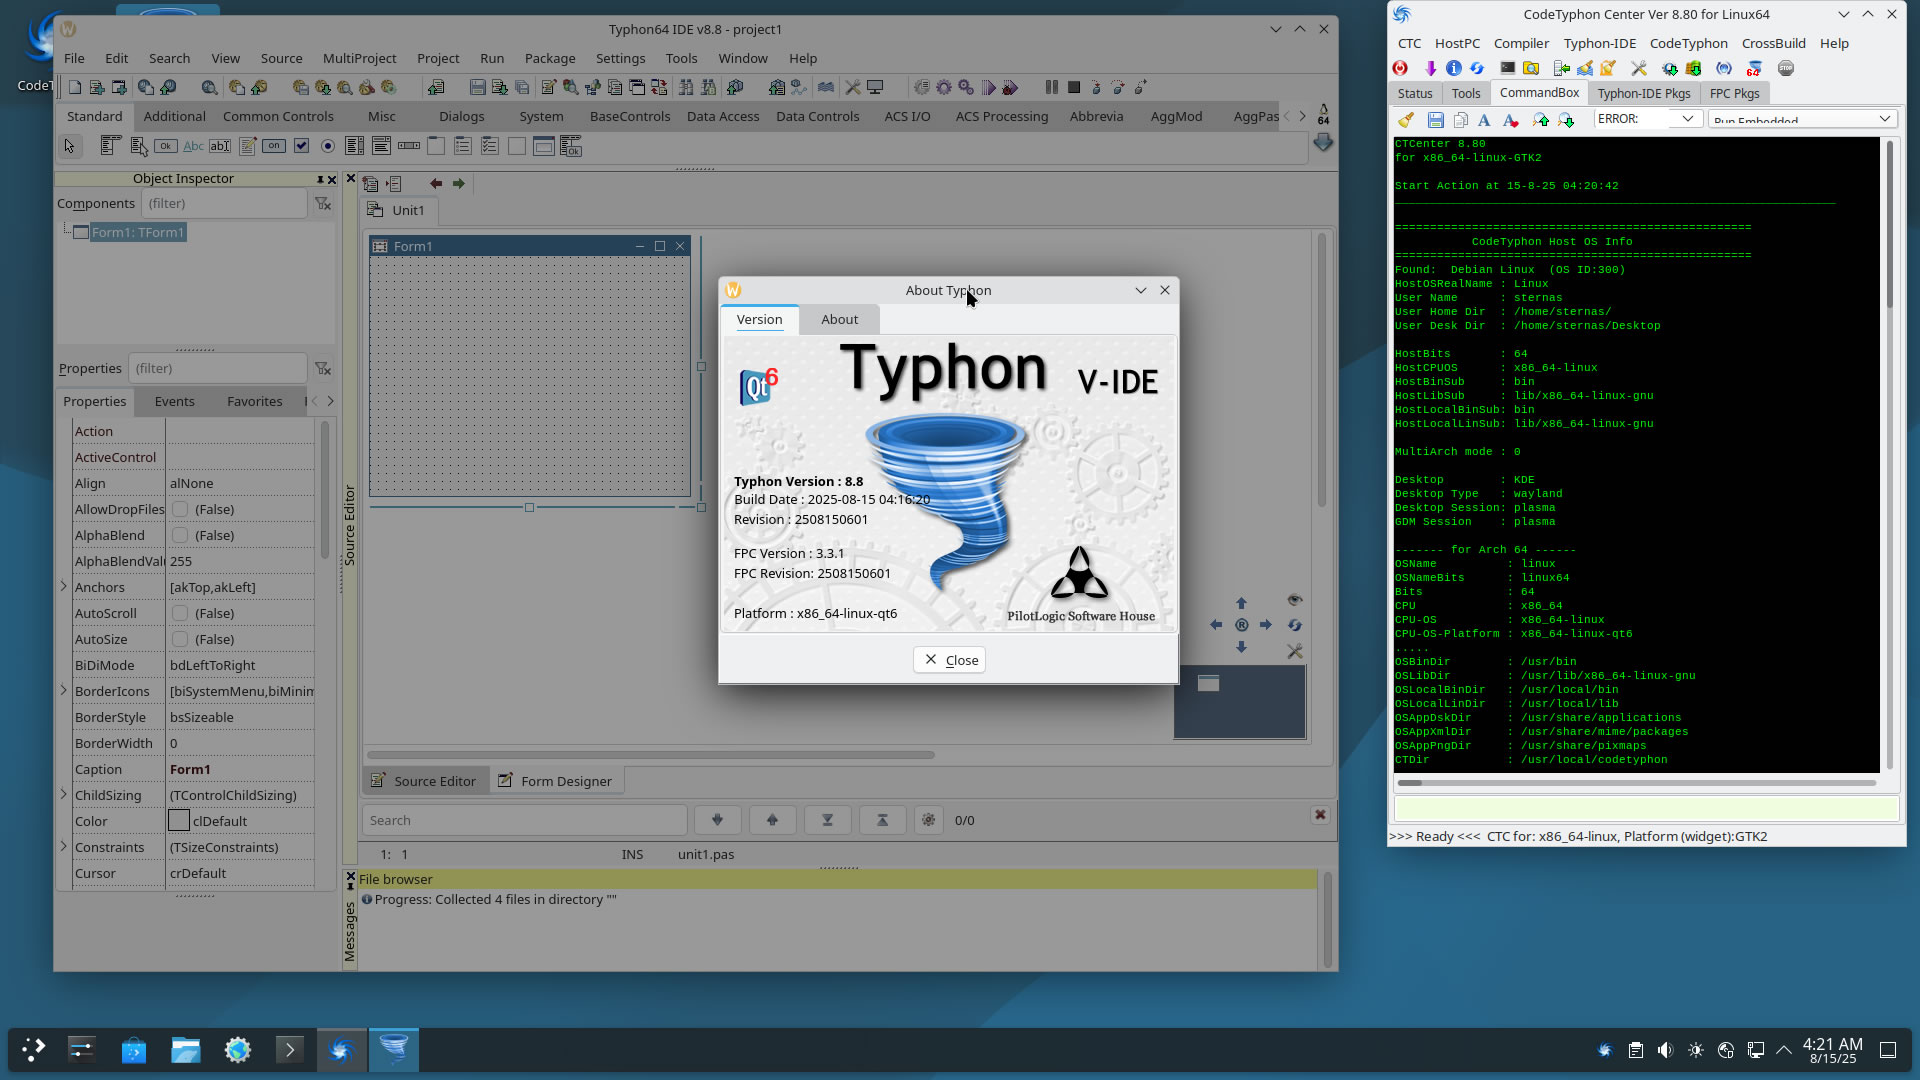Toggle the AlphaBlend checkbox
The image size is (1920, 1080).
pyautogui.click(x=180, y=535)
